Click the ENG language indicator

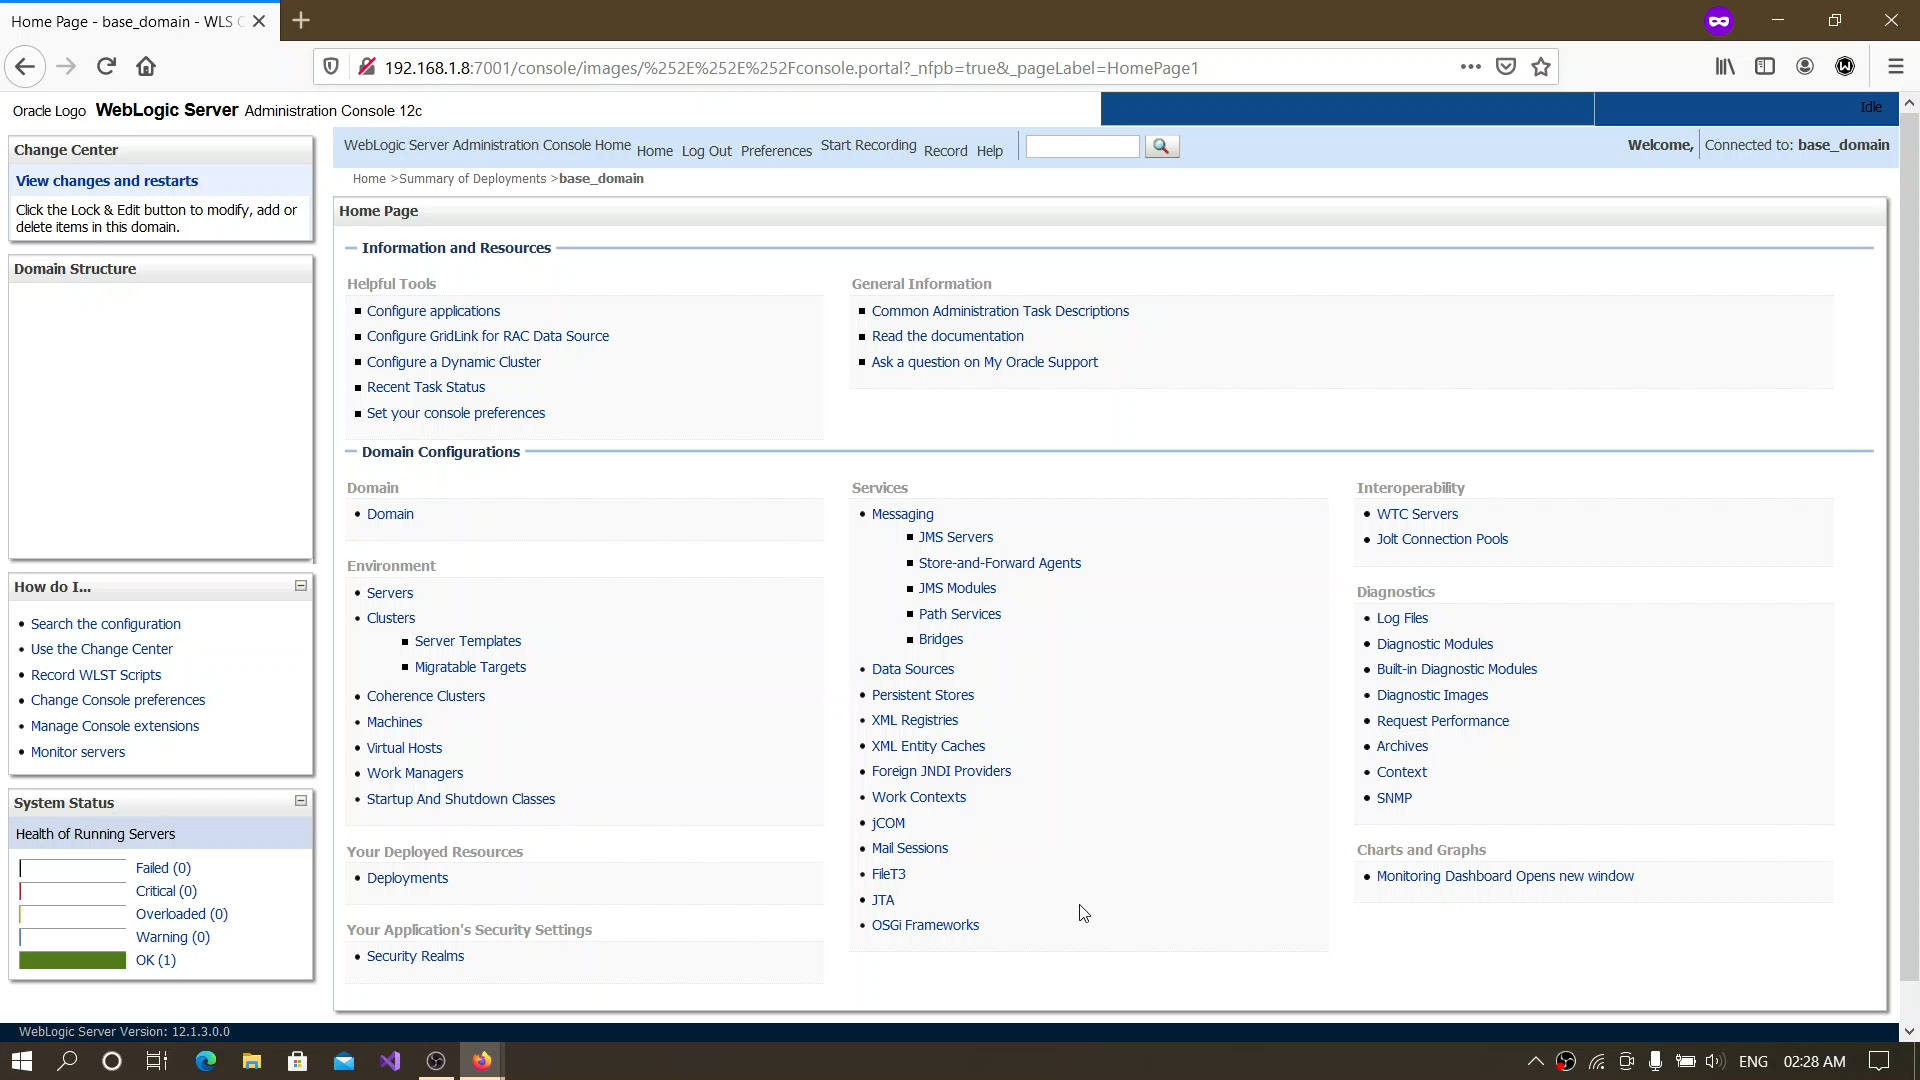(1753, 1061)
